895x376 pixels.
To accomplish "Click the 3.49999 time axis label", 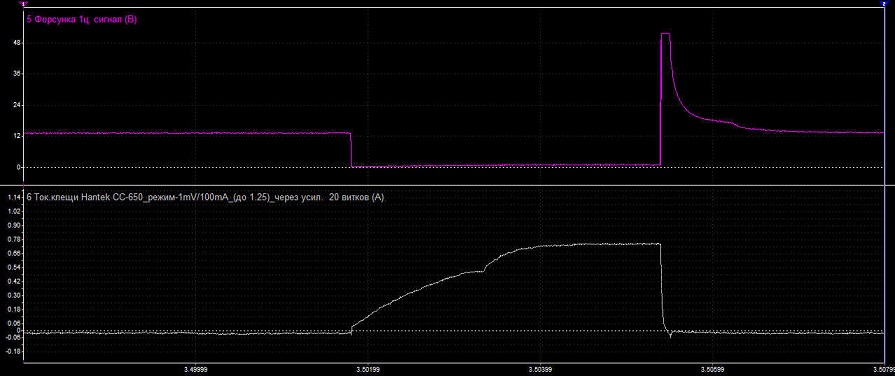I will tap(195, 369).
